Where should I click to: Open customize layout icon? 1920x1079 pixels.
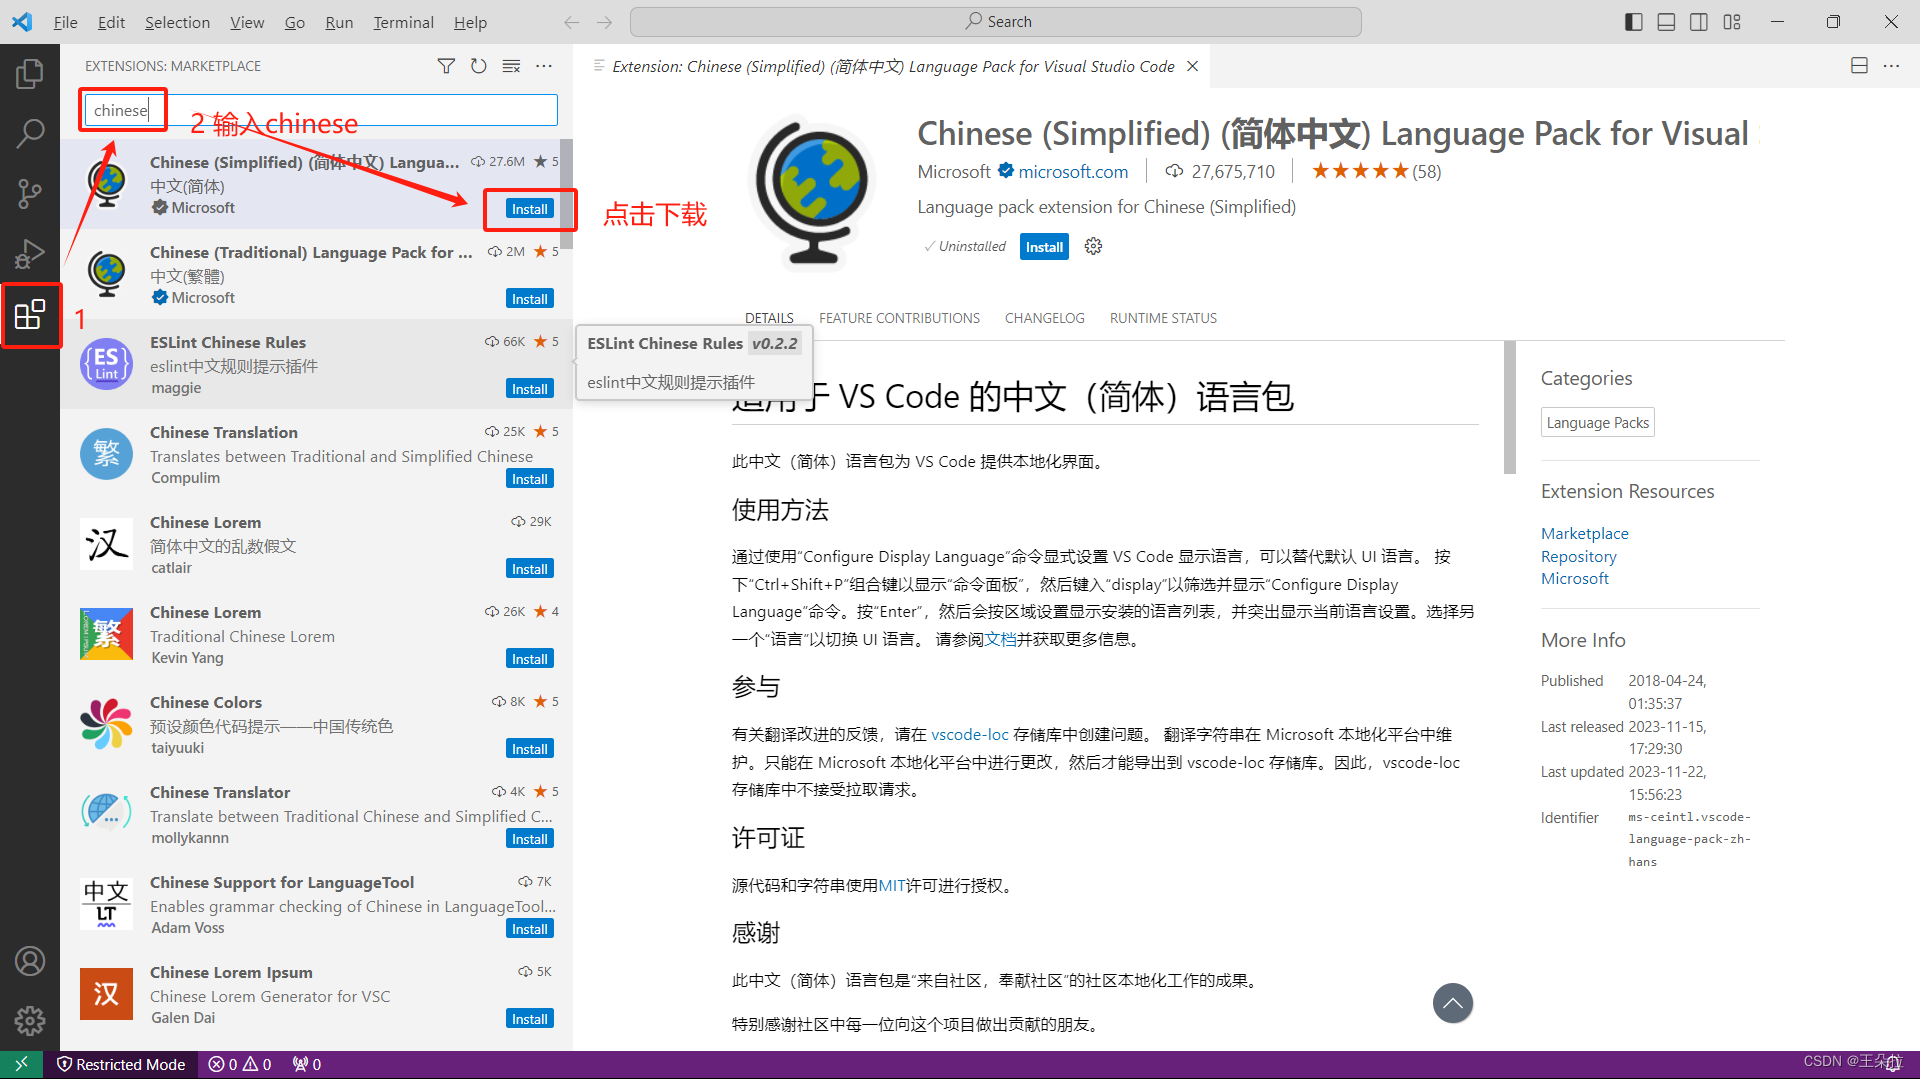1732,22
